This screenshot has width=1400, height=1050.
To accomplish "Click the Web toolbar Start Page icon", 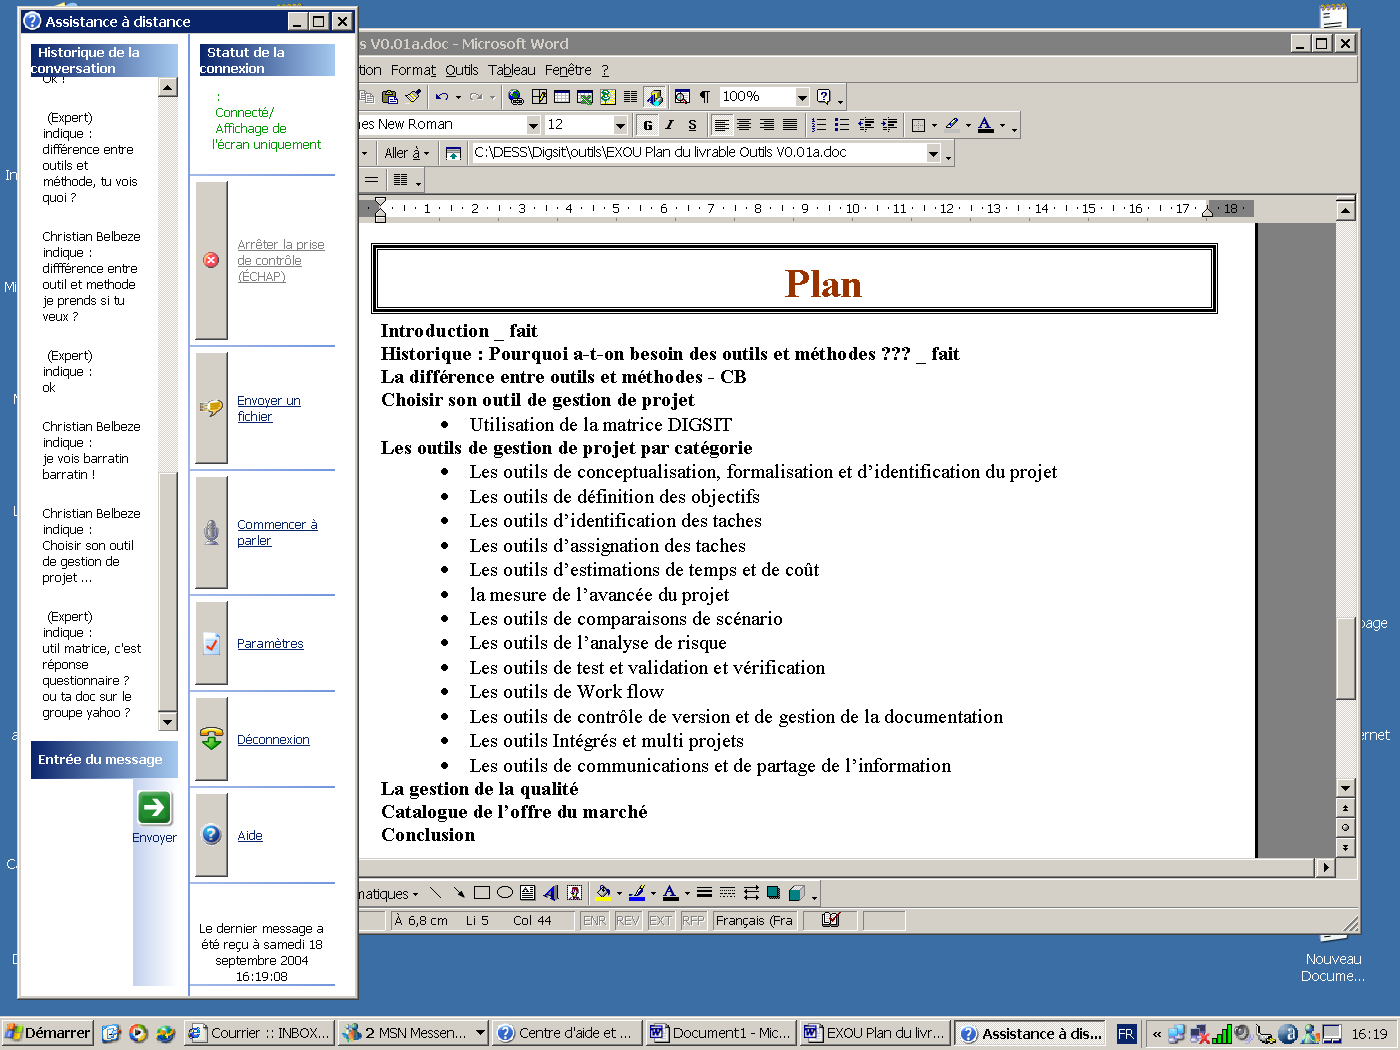I will tap(453, 153).
